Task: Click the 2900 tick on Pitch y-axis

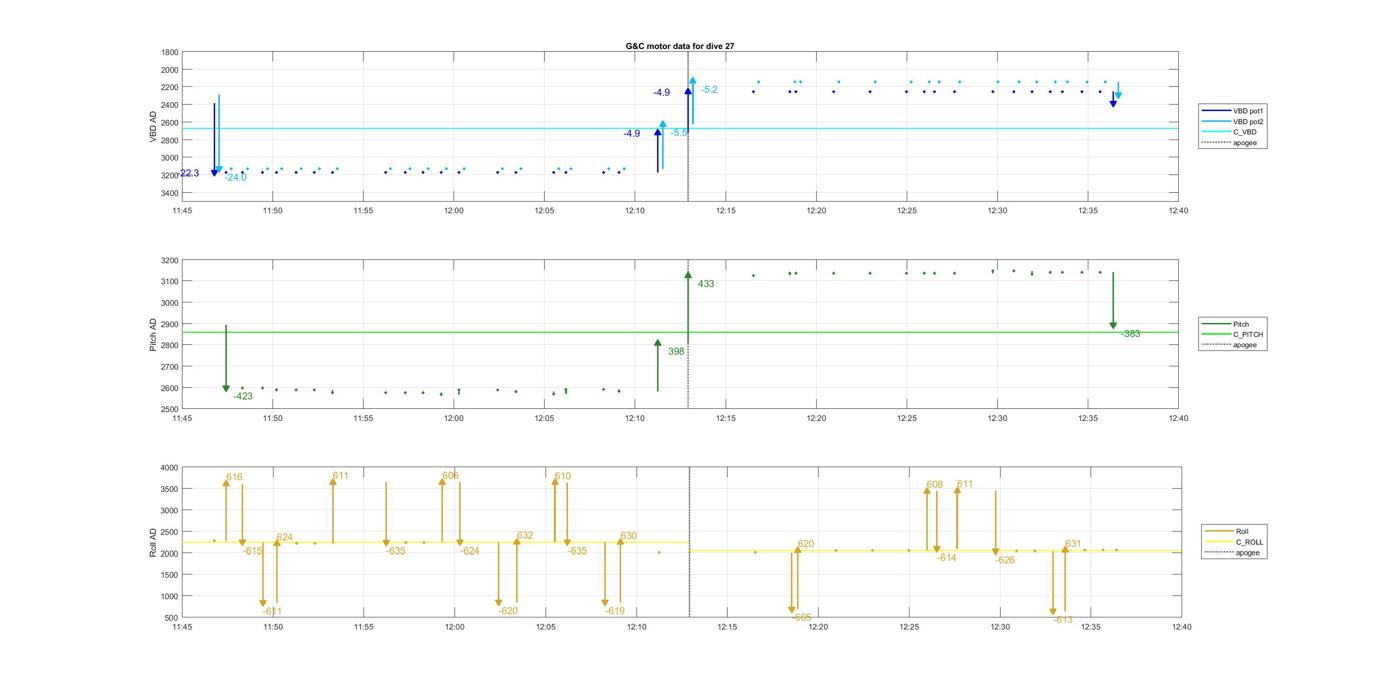Action: point(170,324)
